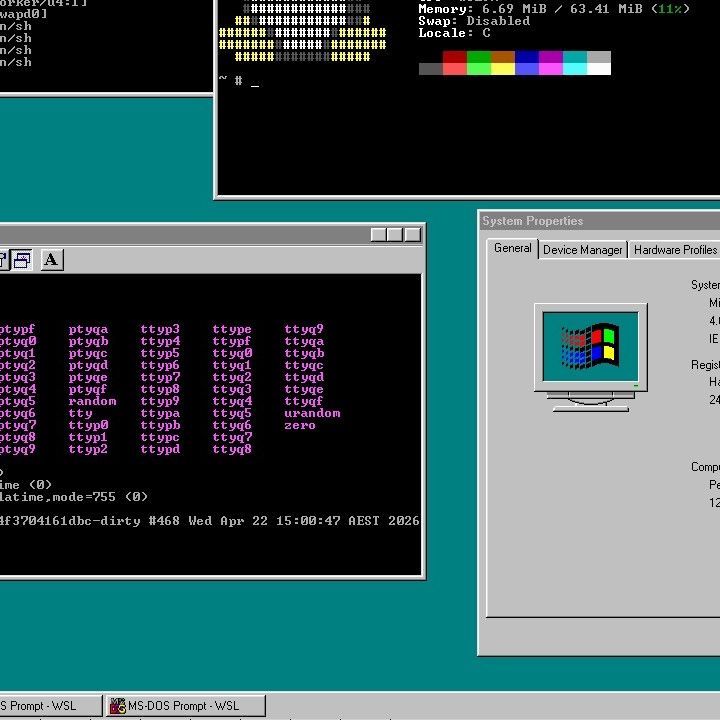The image size is (720, 720).
Task: Click the 'tty' device entry
Action: [x=80, y=413]
